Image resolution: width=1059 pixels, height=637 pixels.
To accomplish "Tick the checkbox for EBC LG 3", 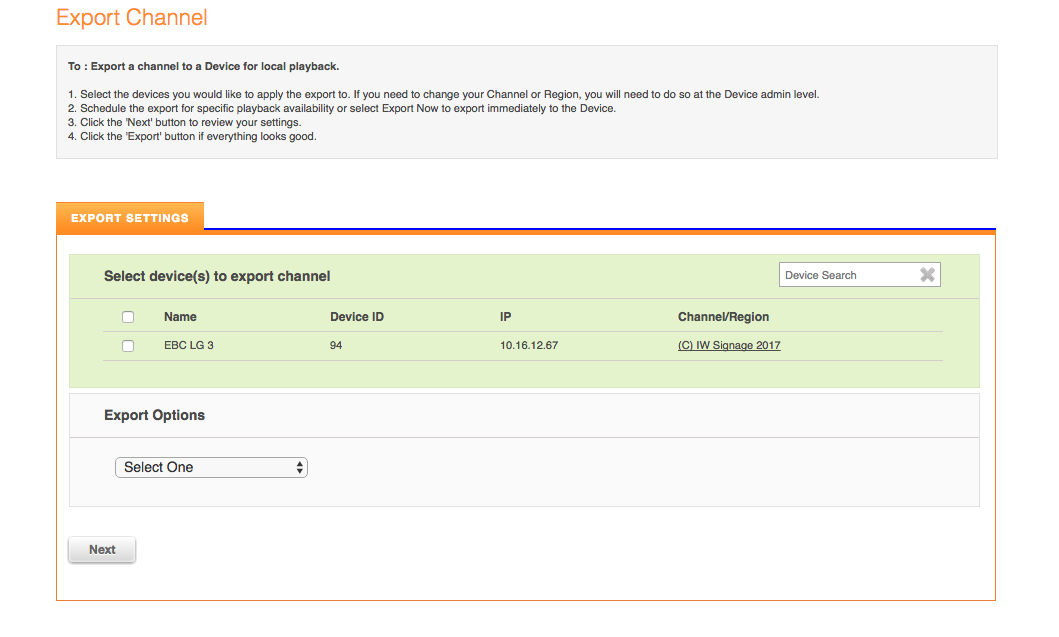I will 128,346.
